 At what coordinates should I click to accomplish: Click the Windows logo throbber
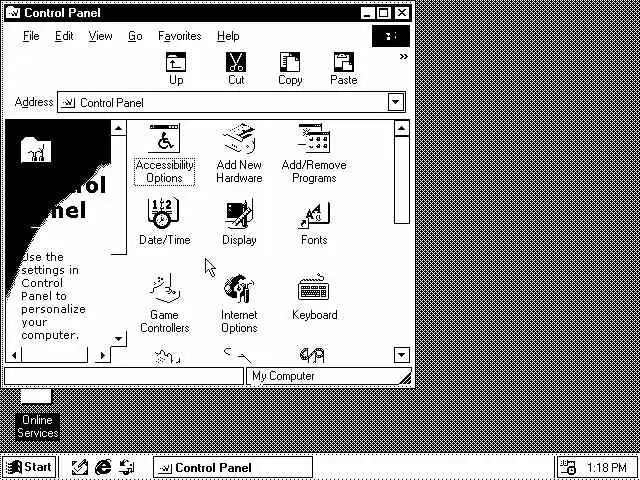[x=391, y=36]
